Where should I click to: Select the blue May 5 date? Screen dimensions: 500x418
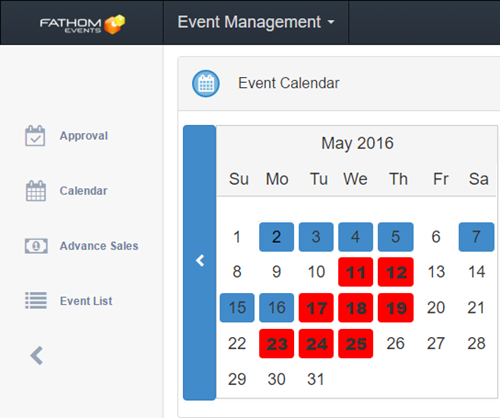point(396,237)
